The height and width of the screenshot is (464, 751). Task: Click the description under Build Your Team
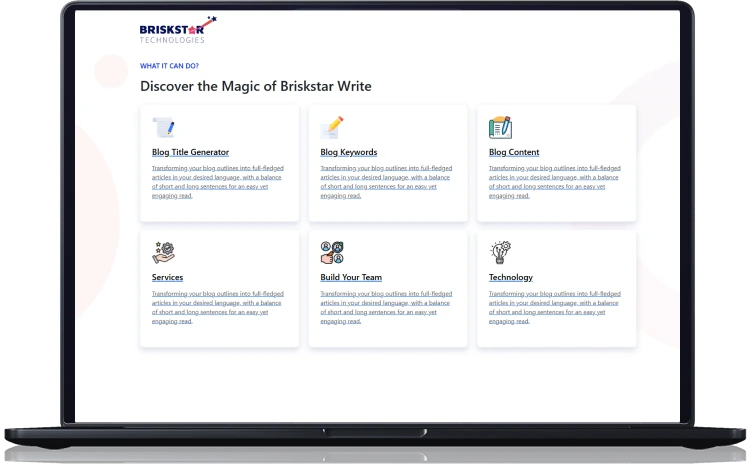tap(386, 307)
